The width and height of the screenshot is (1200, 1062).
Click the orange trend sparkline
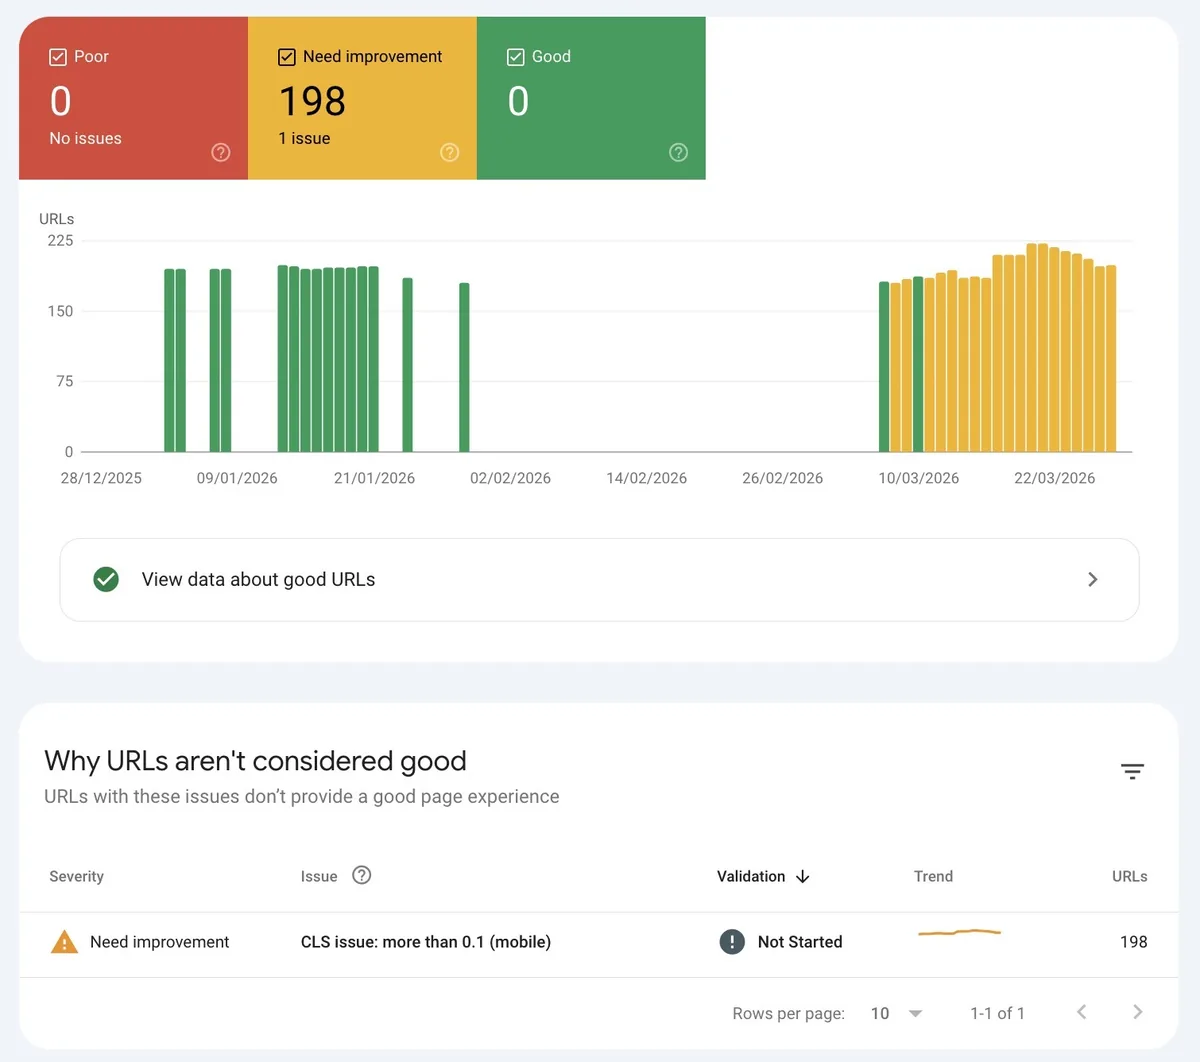[959, 932]
